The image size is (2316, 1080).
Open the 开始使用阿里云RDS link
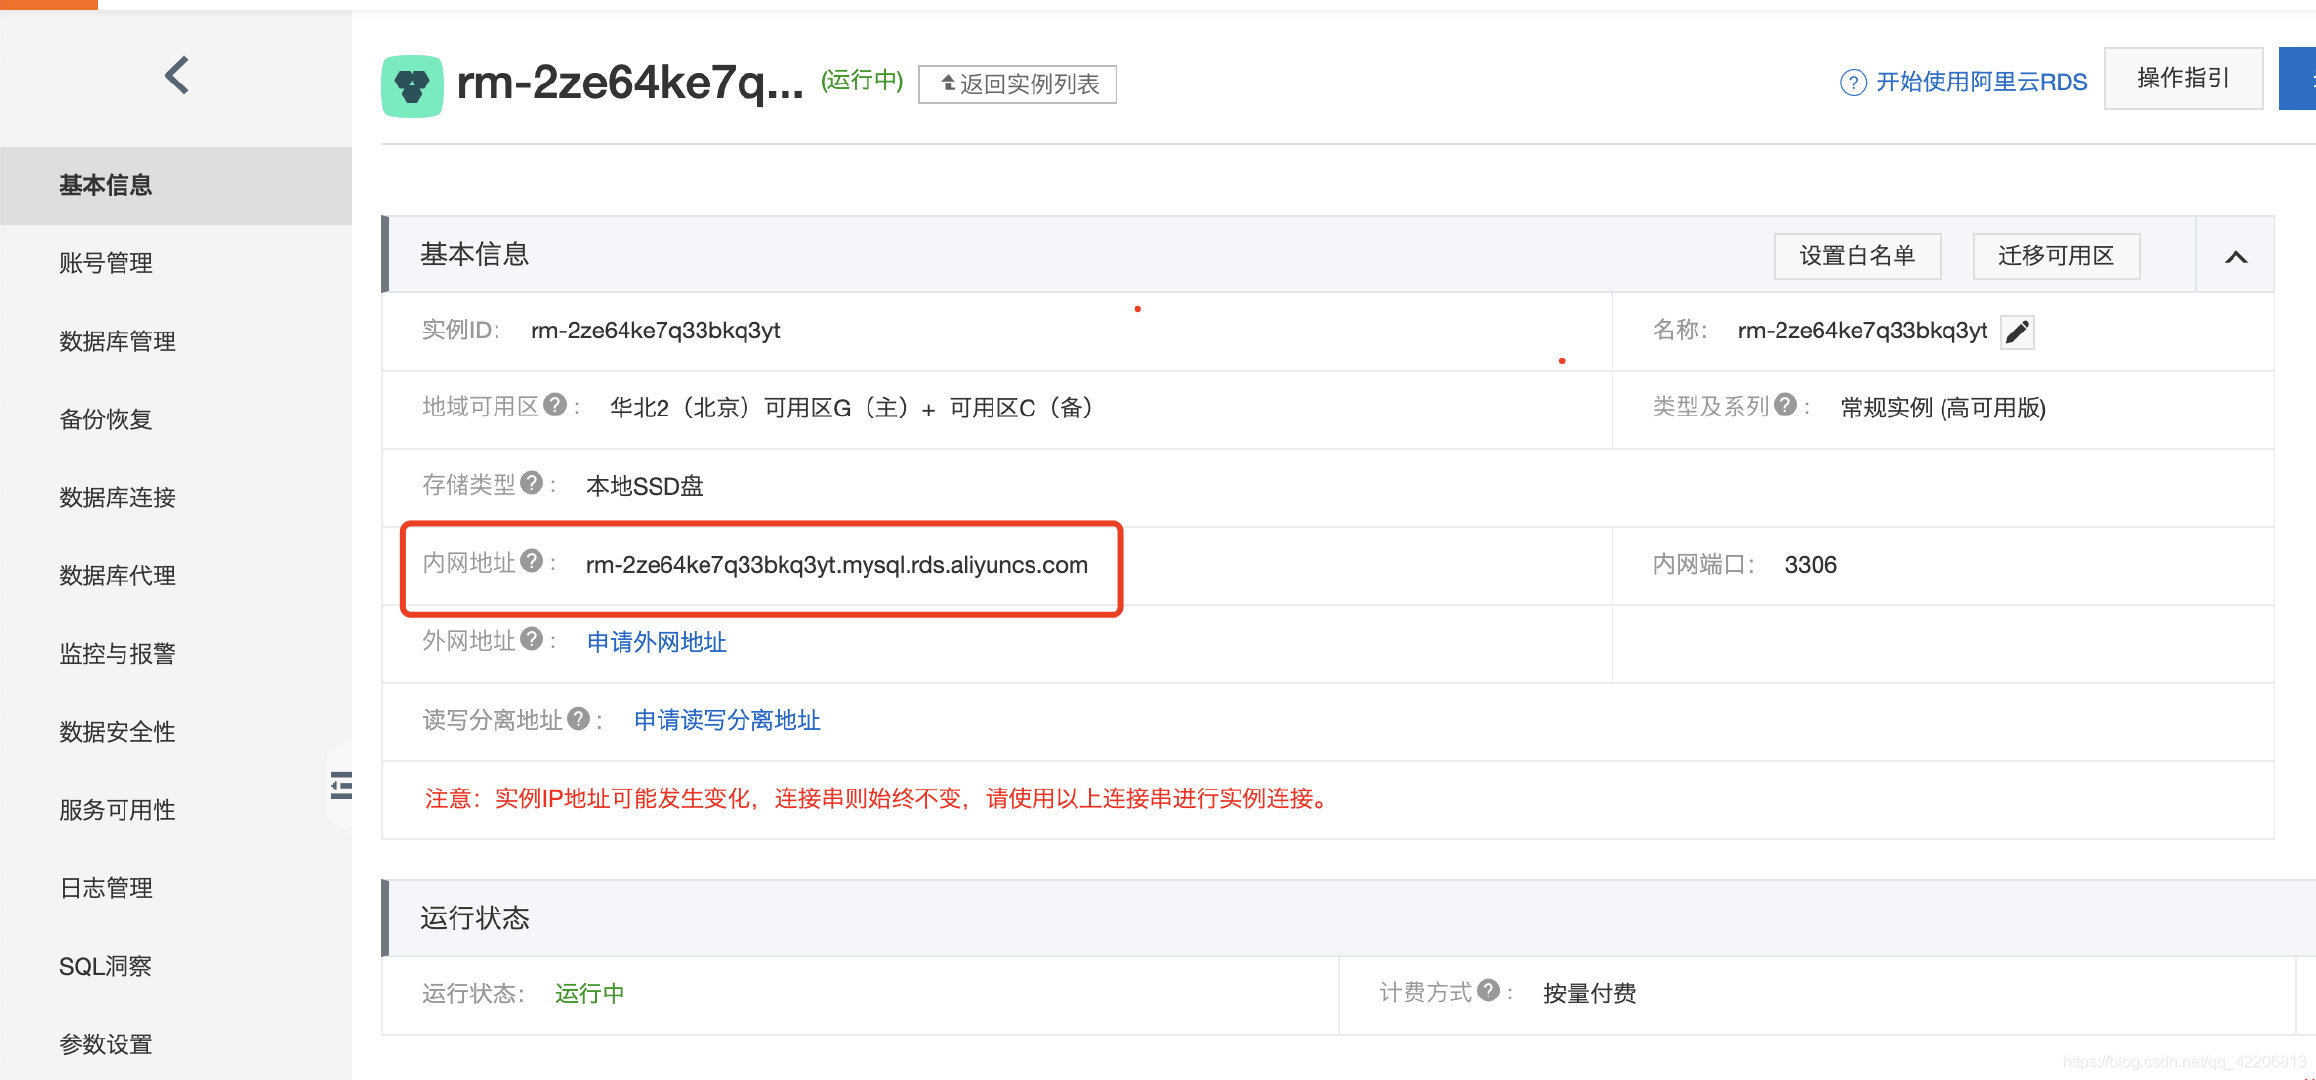click(1981, 82)
